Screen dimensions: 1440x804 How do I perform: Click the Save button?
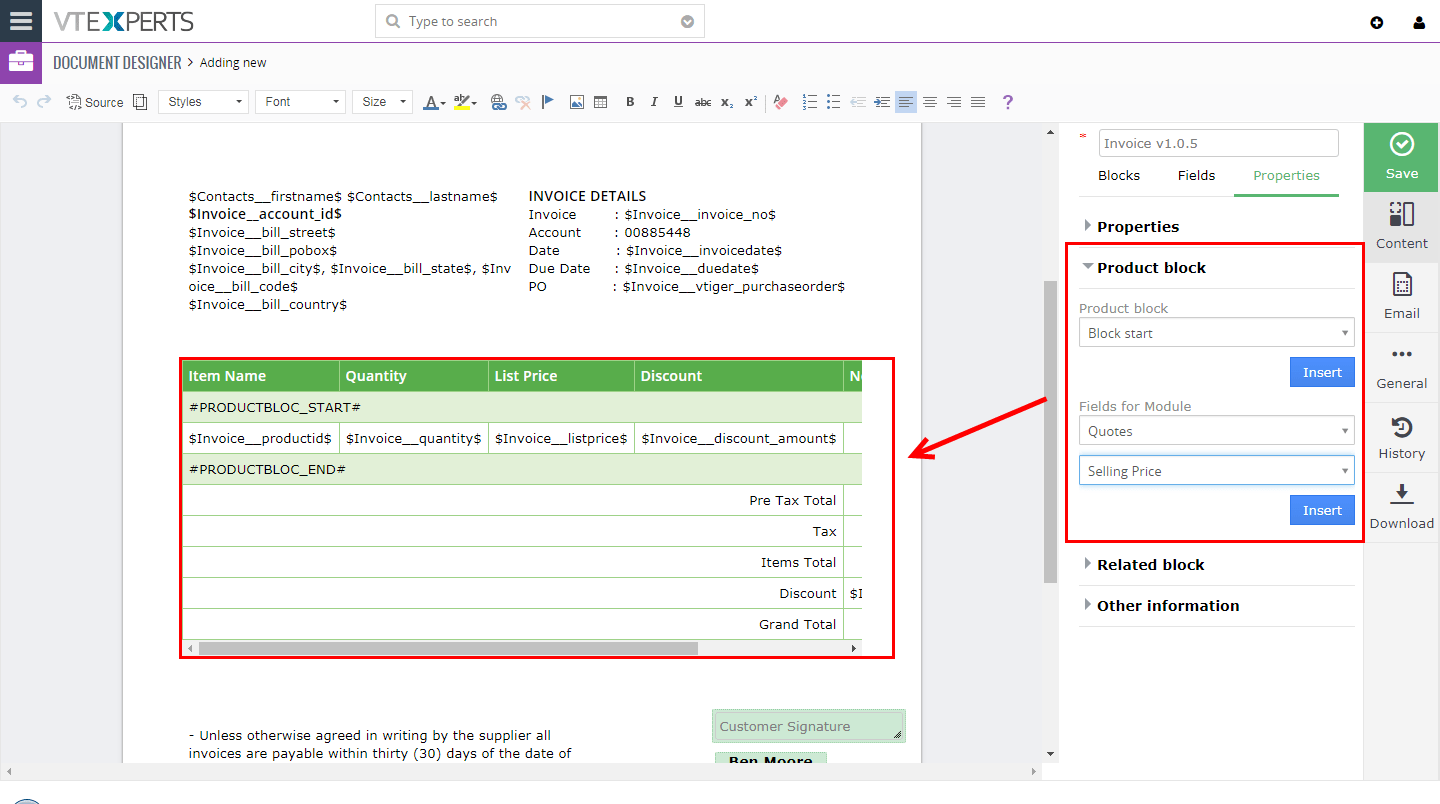click(x=1401, y=157)
